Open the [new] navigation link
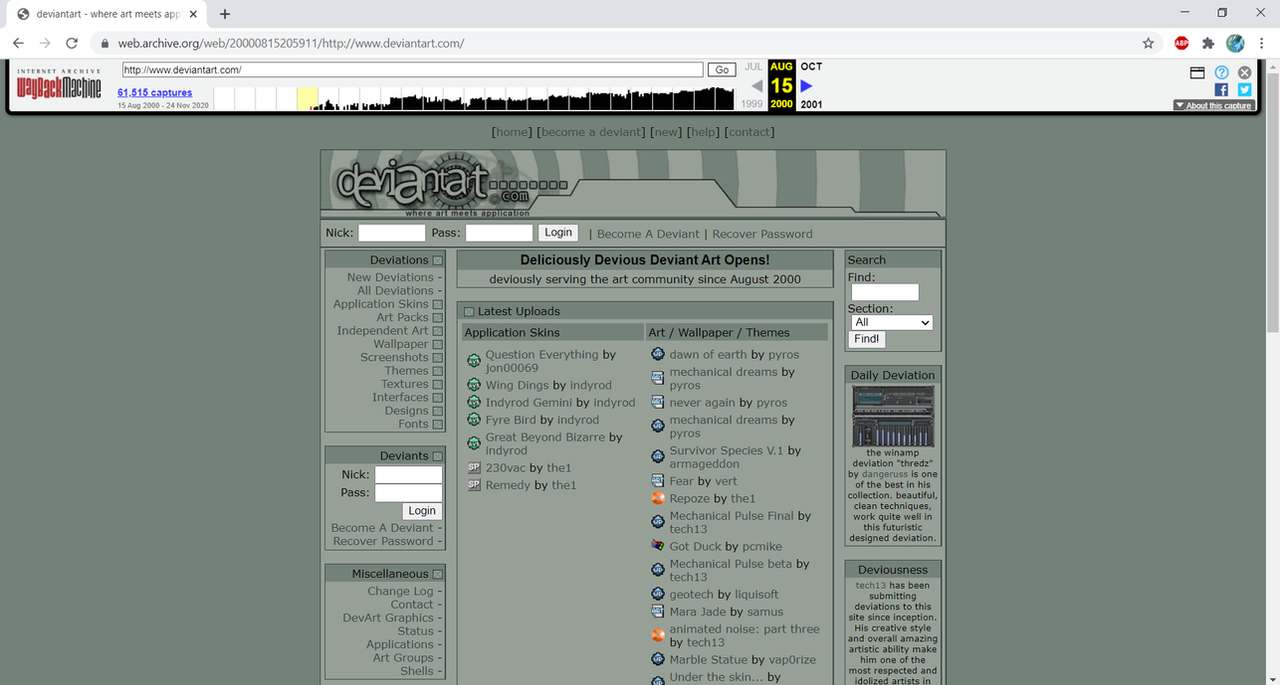 coord(666,132)
